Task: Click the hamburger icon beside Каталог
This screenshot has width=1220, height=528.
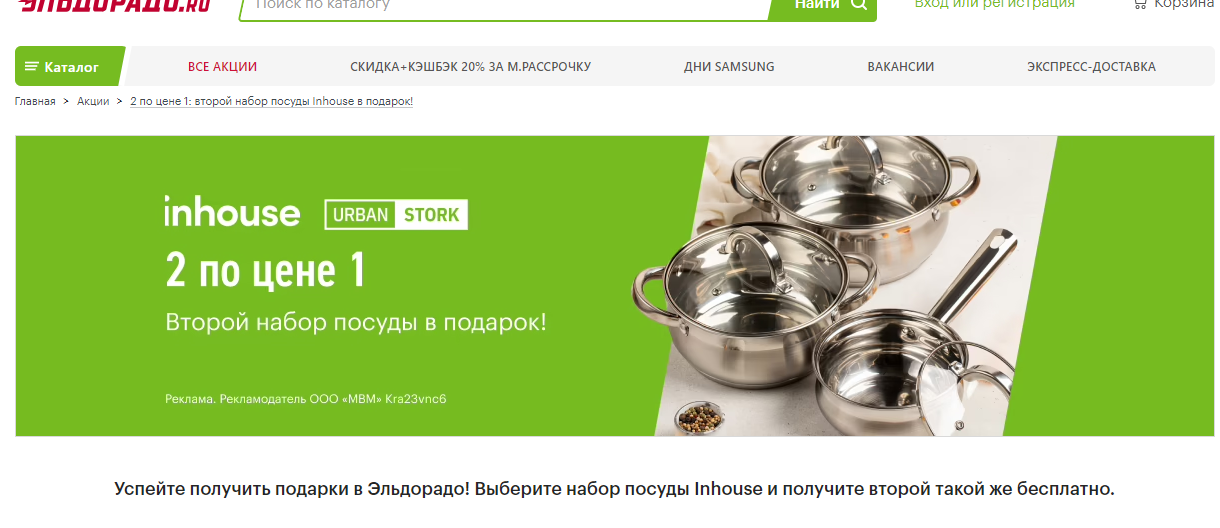Action: click(x=32, y=67)
